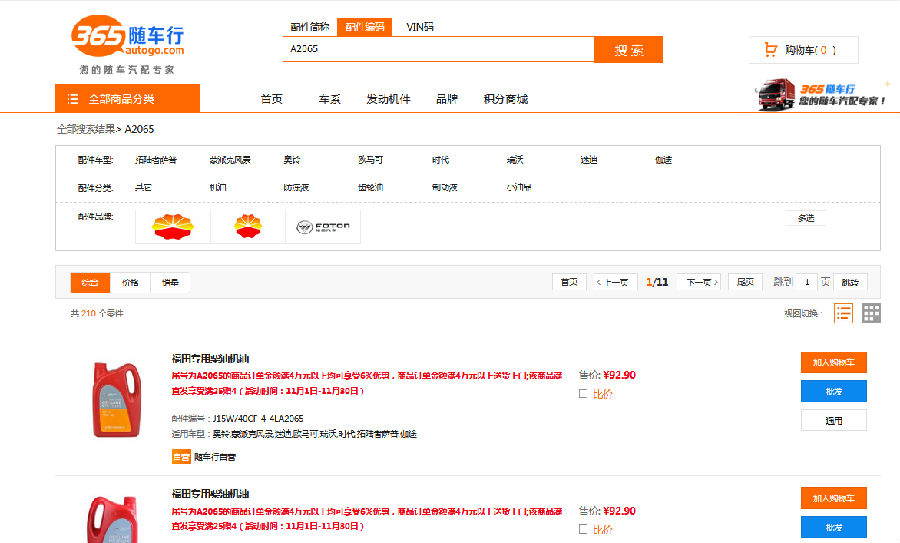Click 全部搜索结果 breadcrumb link
The image size is (900, 543).
86,129
